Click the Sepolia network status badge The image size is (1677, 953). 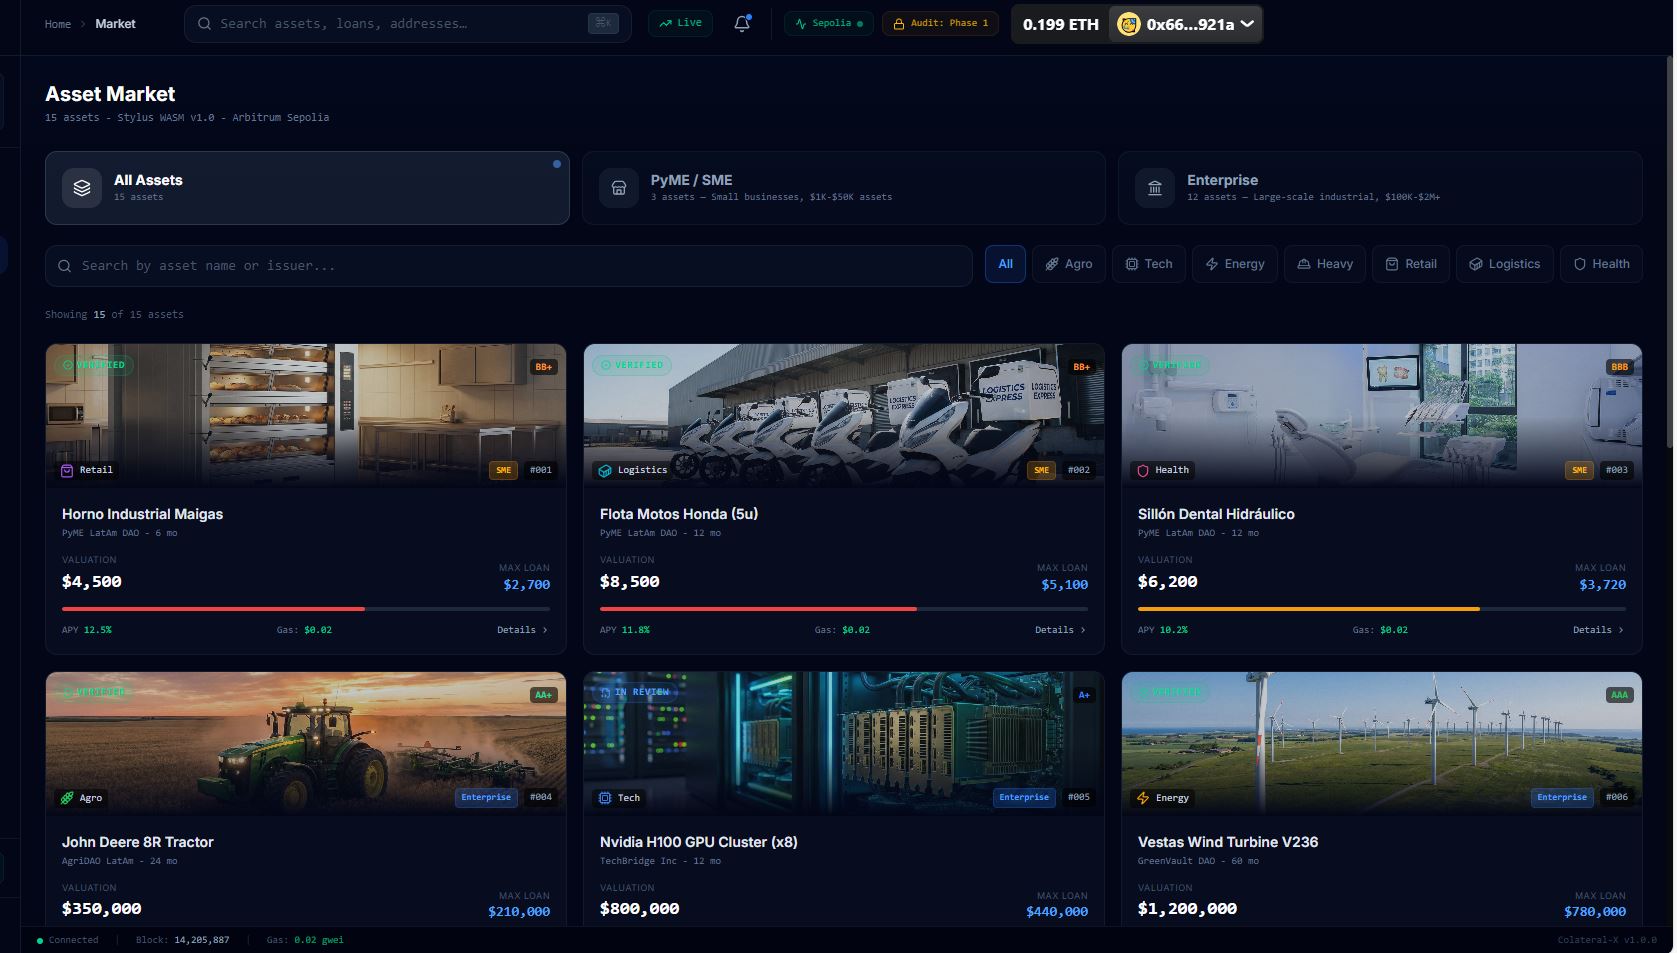829,23
